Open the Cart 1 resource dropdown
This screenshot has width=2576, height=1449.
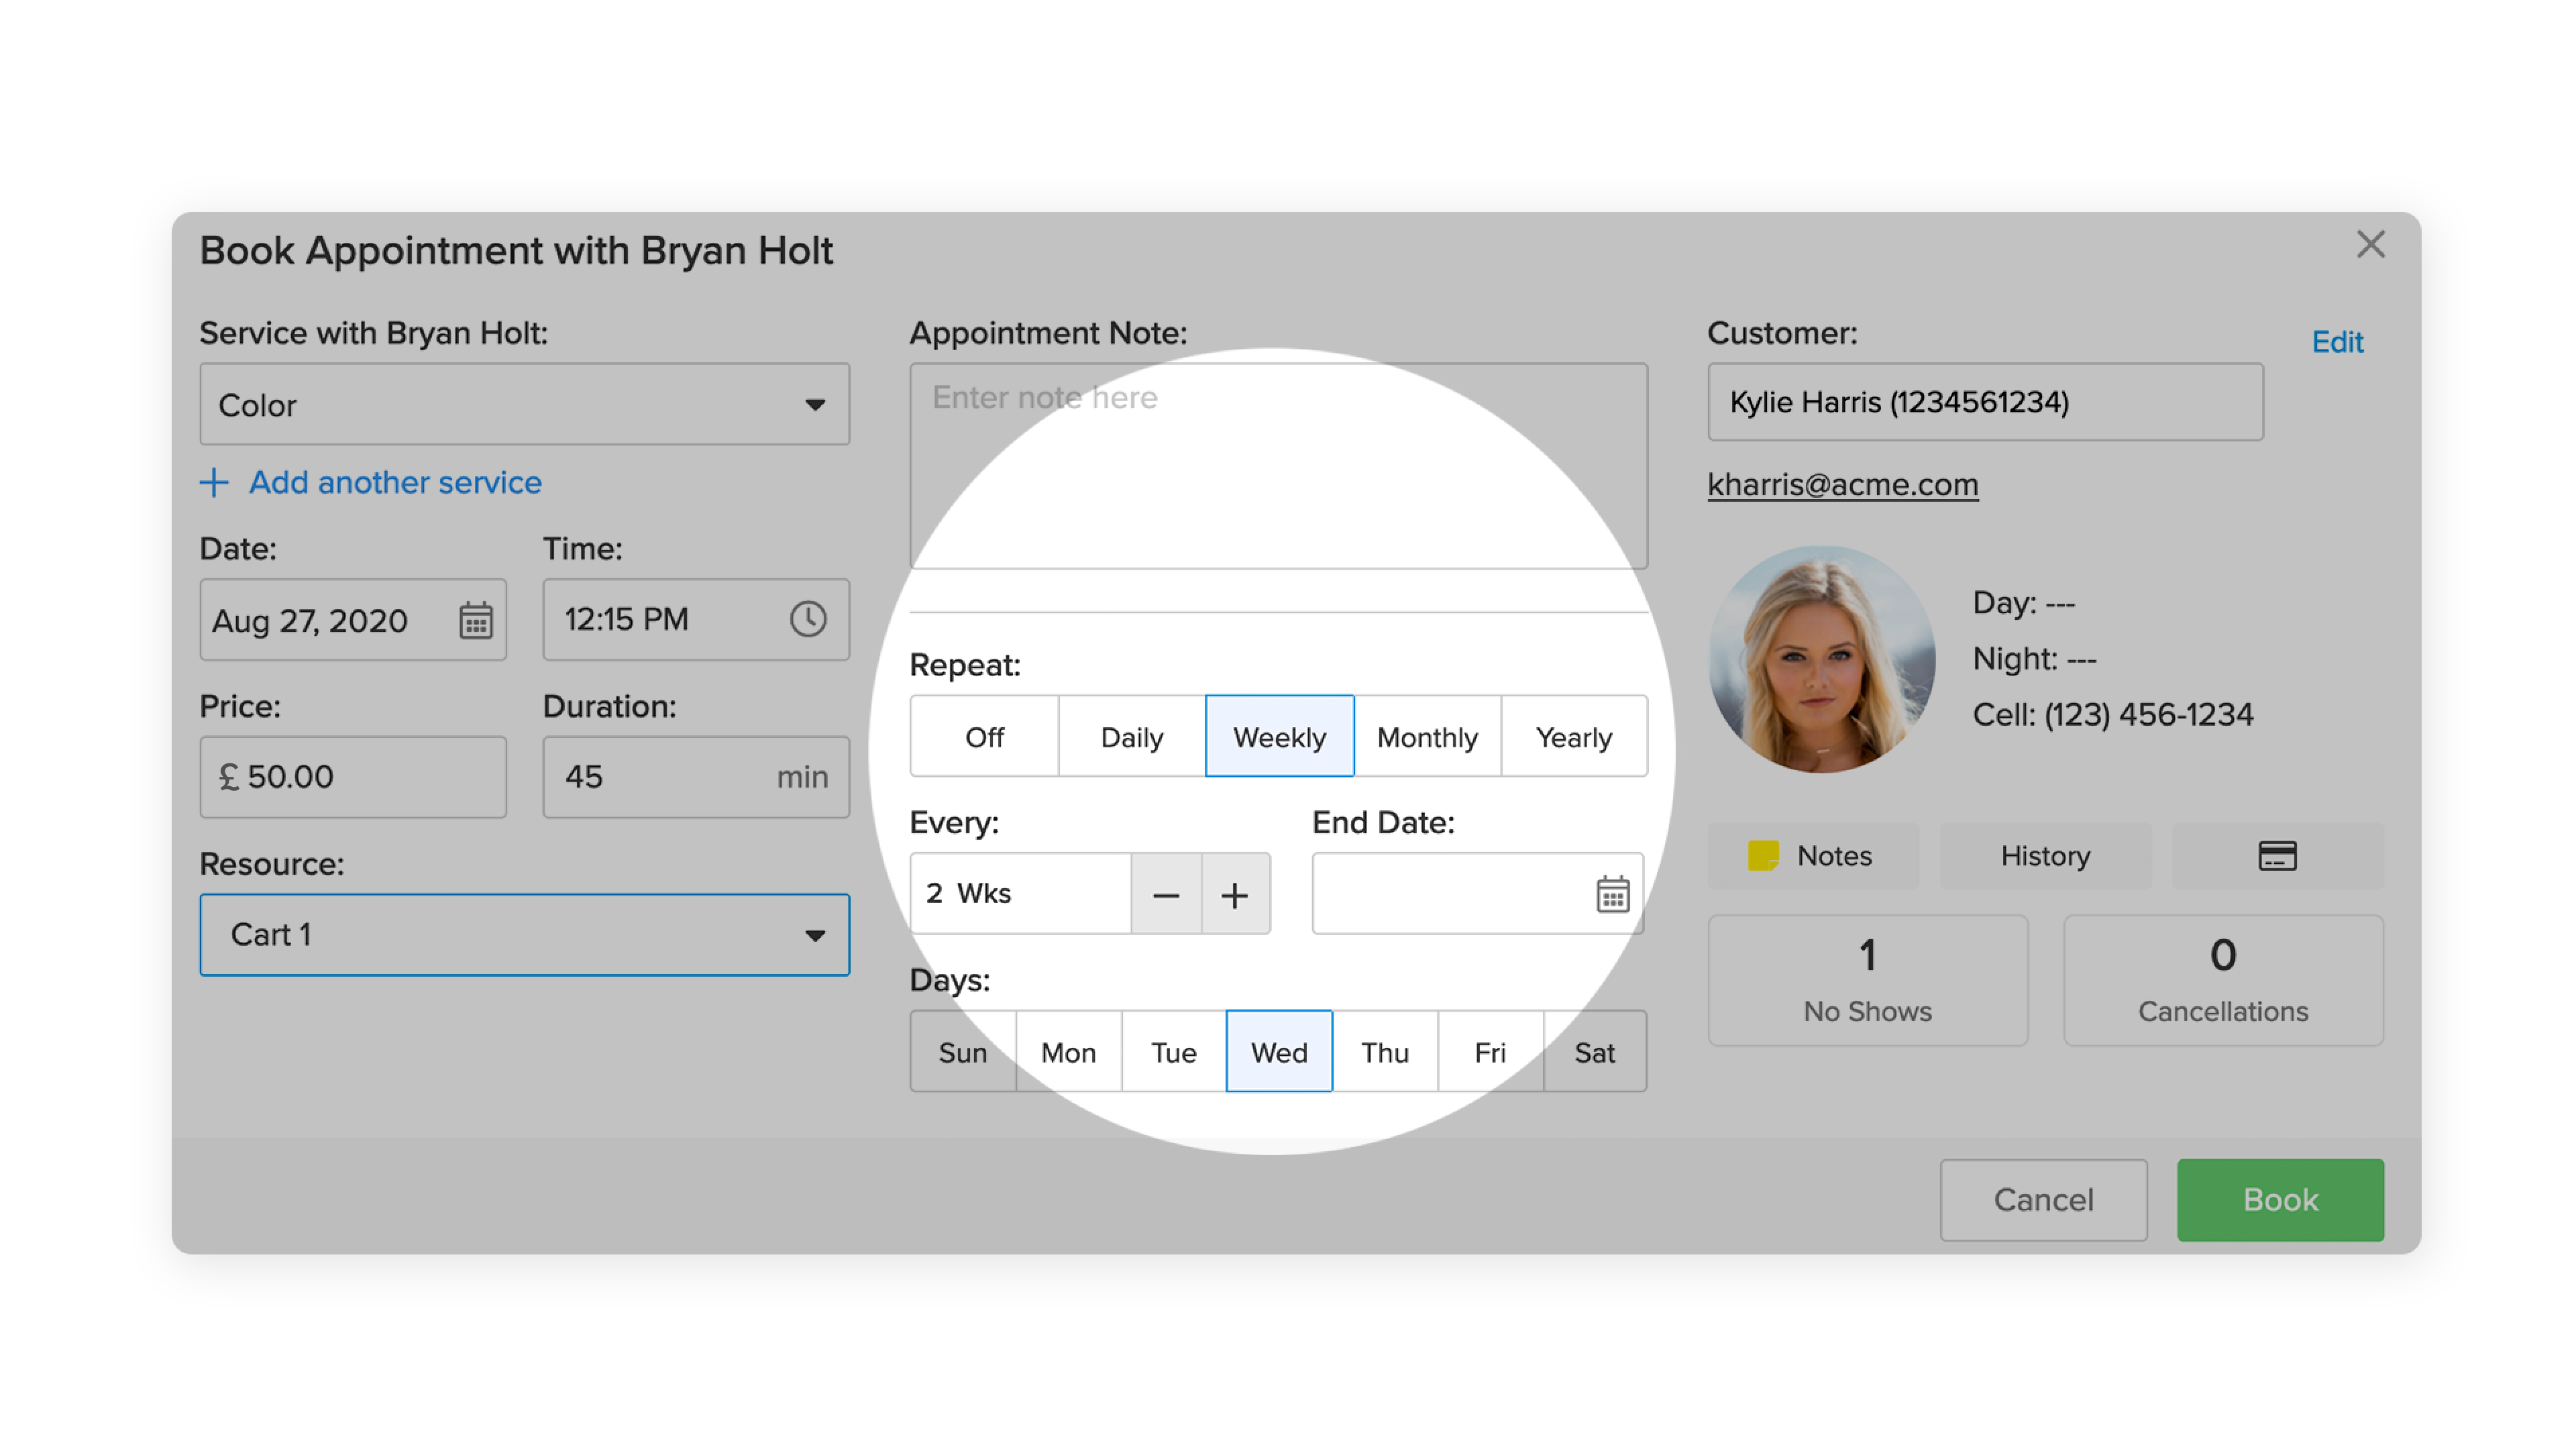click(524, 935)
